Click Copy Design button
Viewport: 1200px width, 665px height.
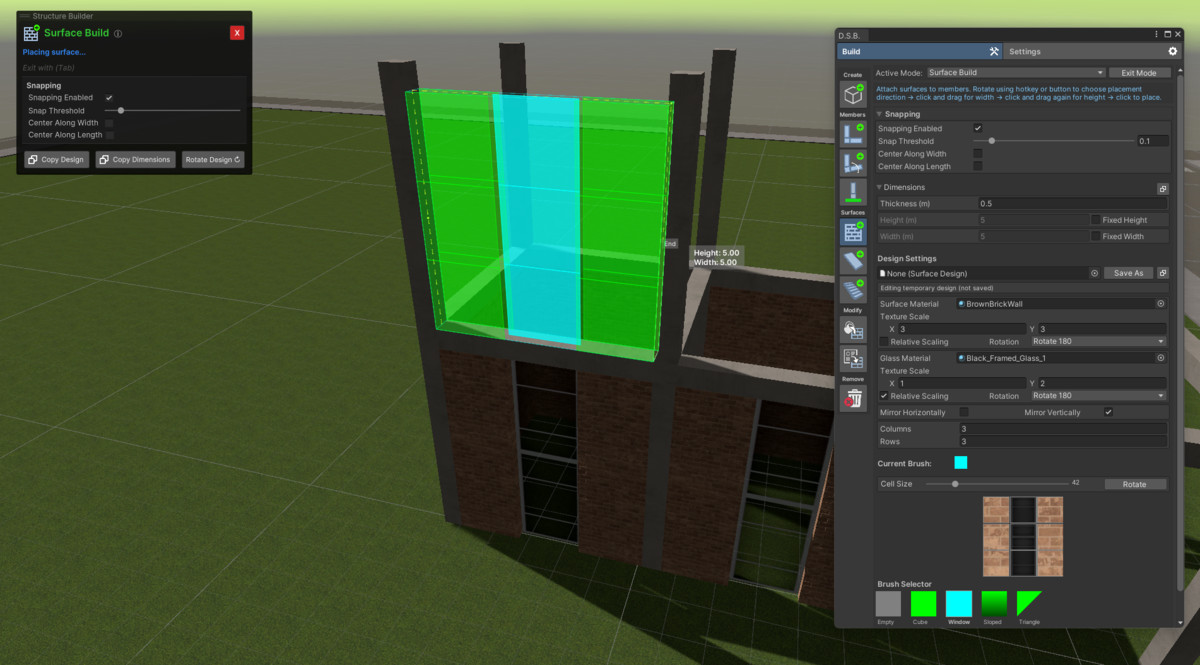tap(57, 159)
